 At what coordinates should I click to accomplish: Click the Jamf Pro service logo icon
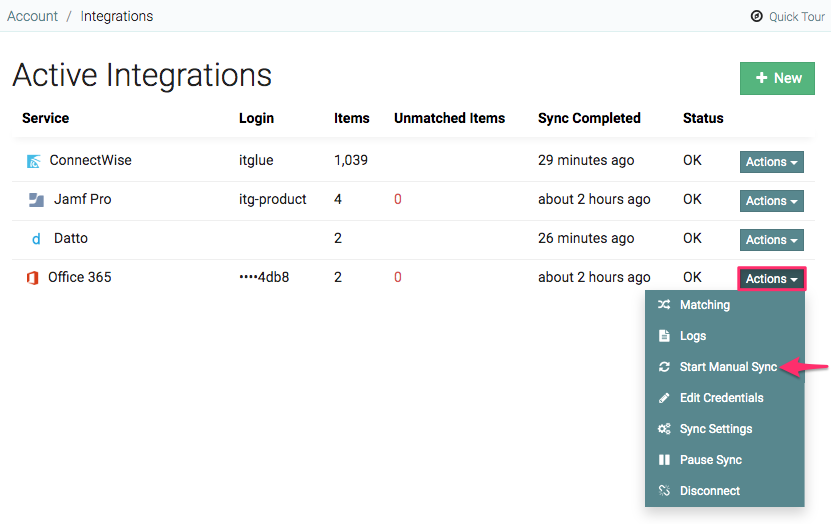36,200
